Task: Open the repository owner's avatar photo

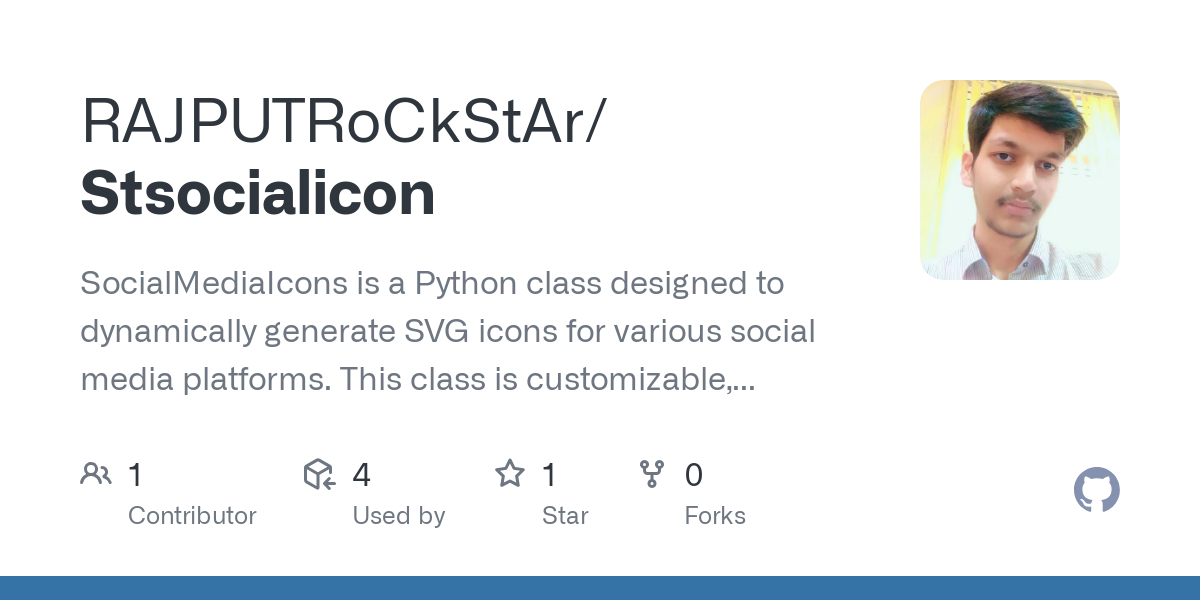Action: [x=1019, y=180]
